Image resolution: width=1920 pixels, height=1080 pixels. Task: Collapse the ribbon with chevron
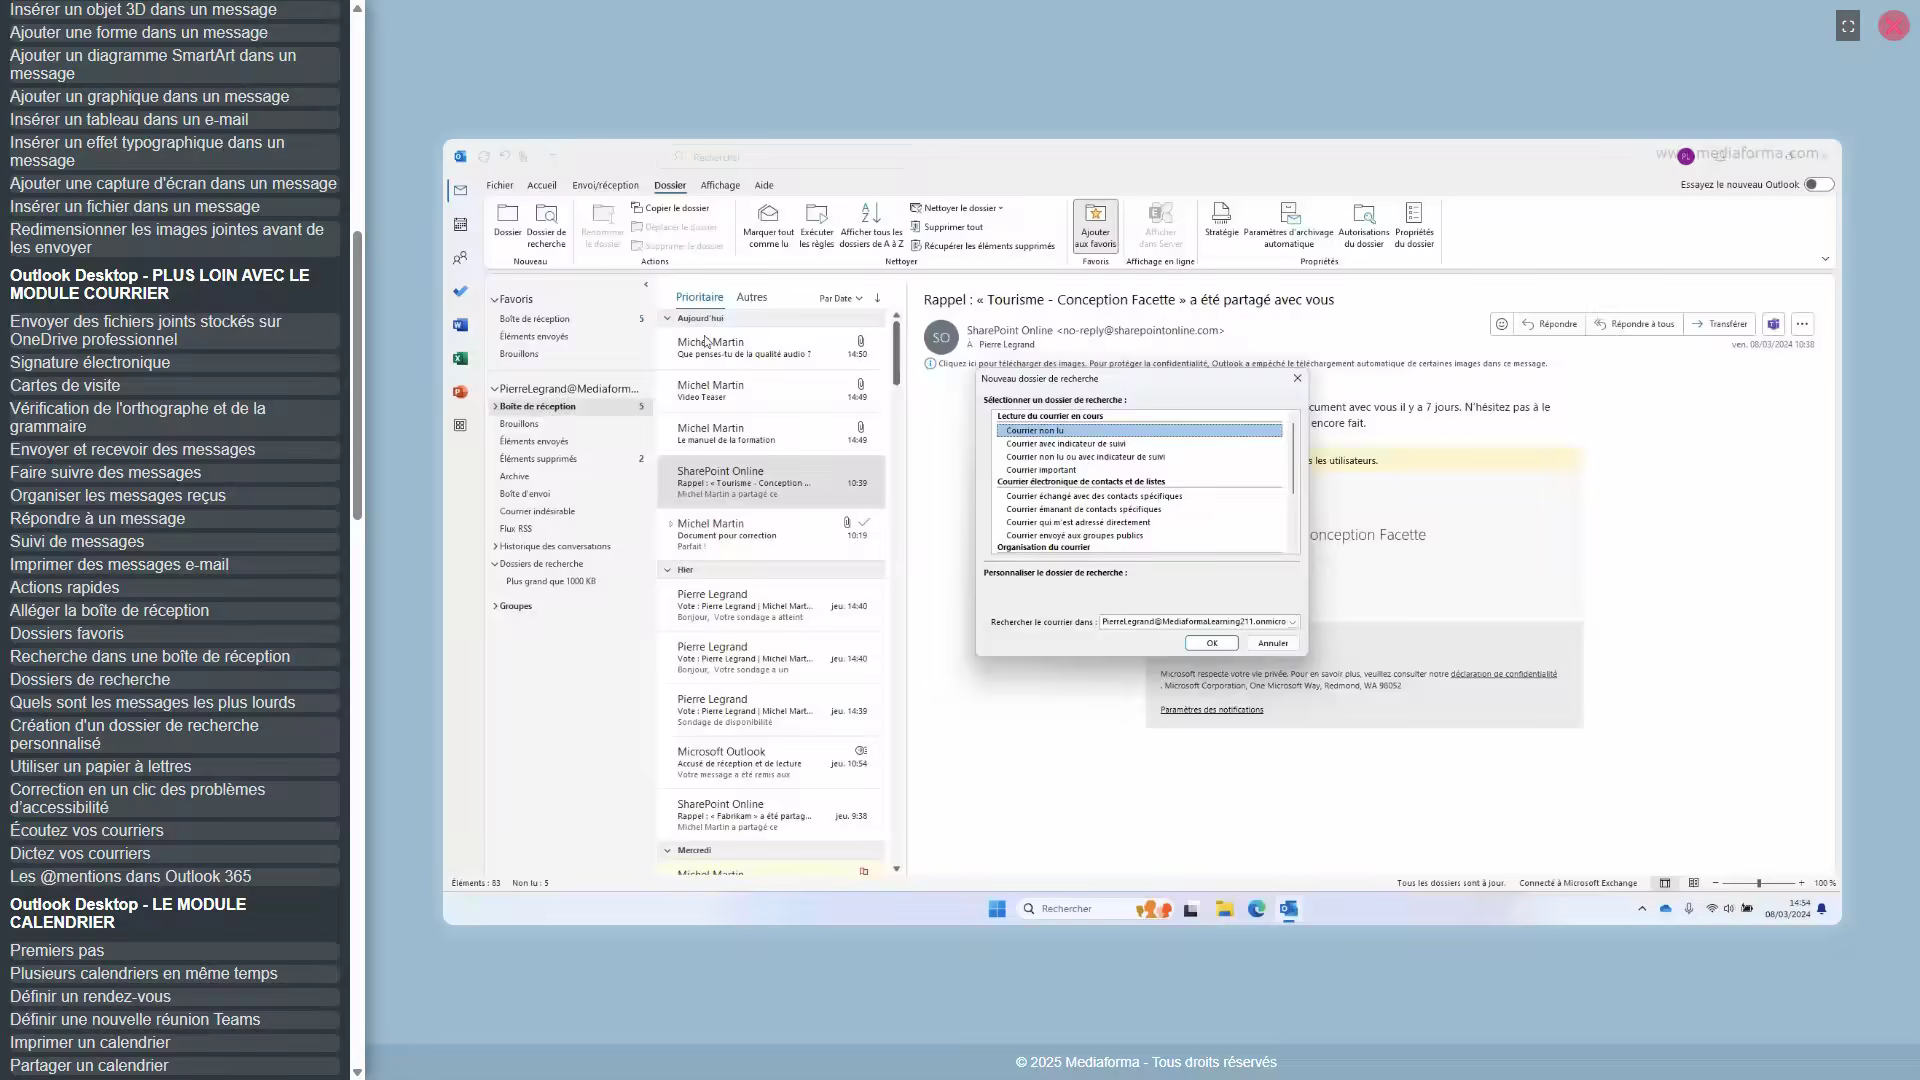[x=1825, y=259]
